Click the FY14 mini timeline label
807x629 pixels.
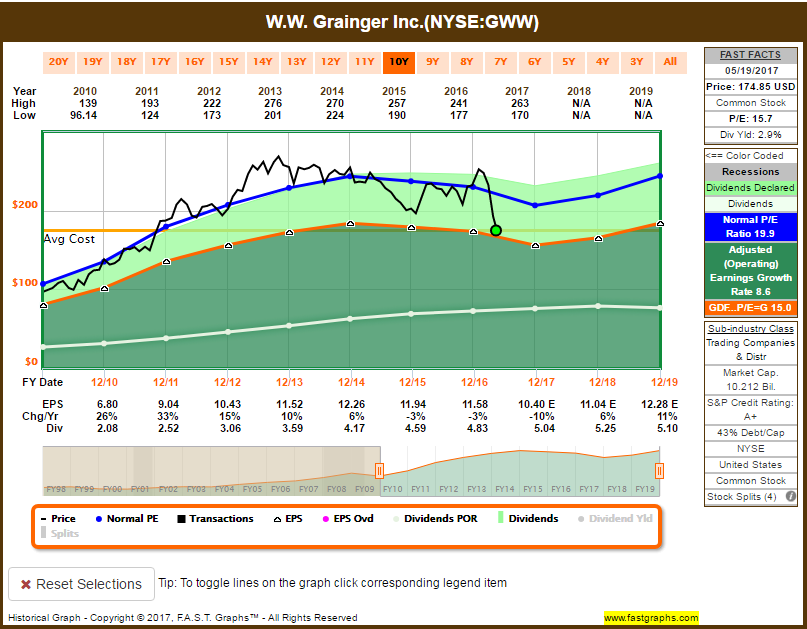(x=505, y=489)
